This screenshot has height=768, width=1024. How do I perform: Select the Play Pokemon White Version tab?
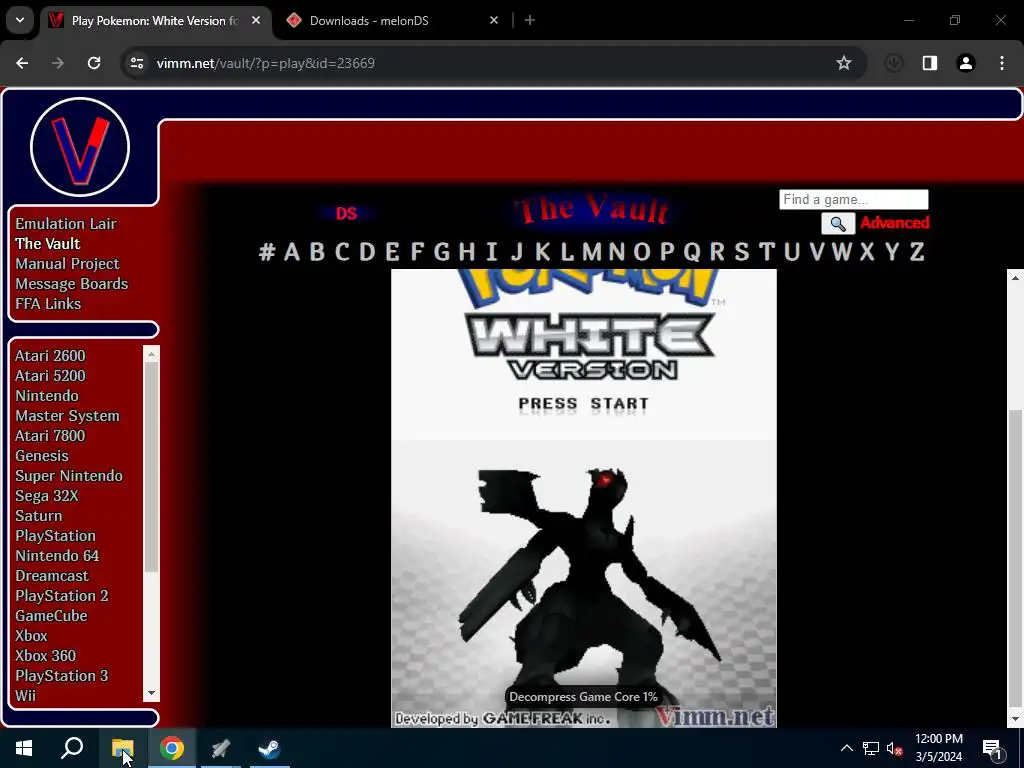(155, 20)
